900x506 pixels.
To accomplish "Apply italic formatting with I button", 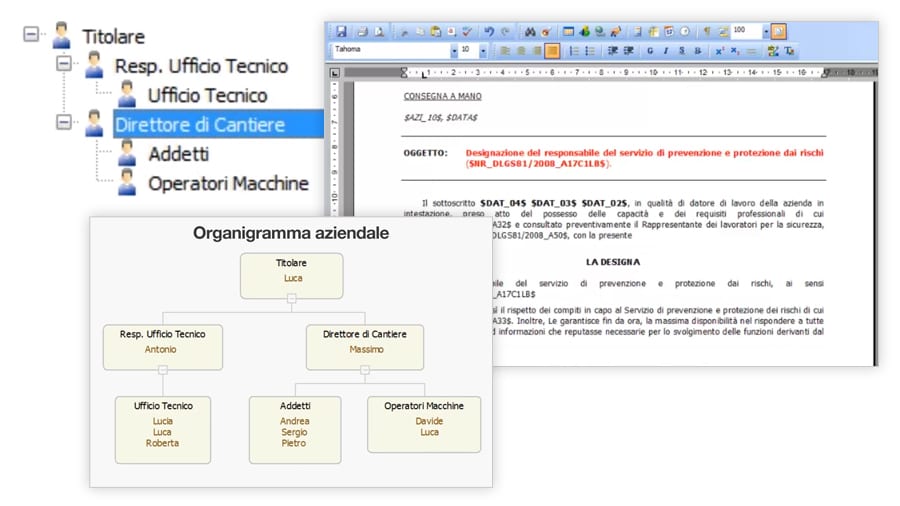I will point(666,50).
